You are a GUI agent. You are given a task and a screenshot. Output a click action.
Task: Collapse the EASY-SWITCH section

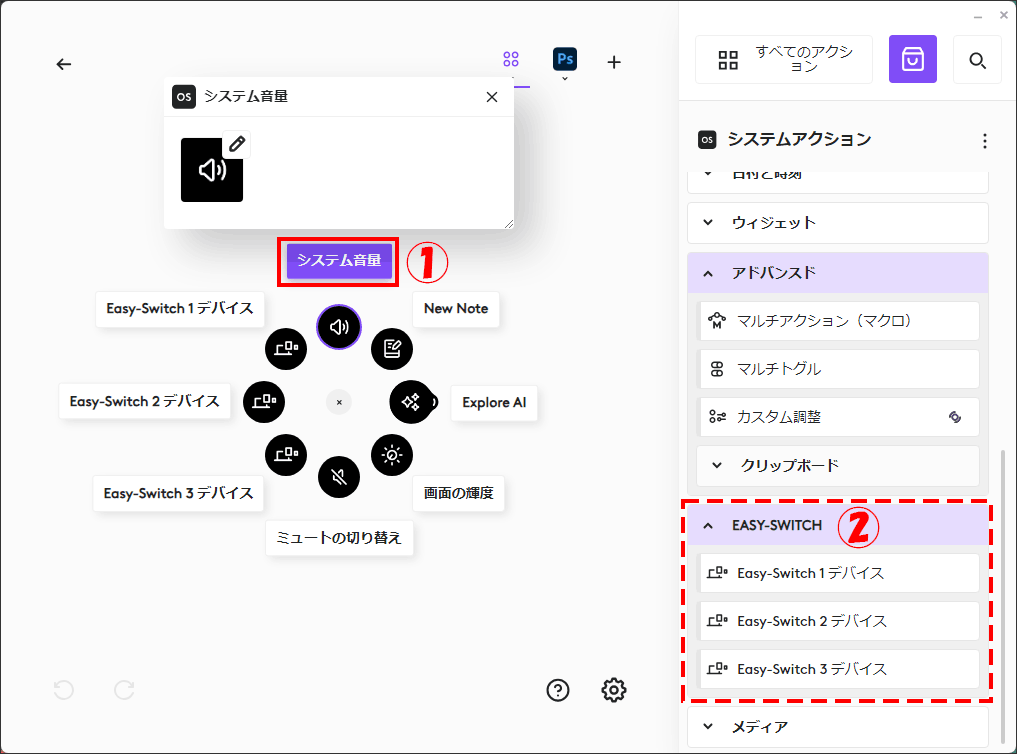click(x=709, y=525)
